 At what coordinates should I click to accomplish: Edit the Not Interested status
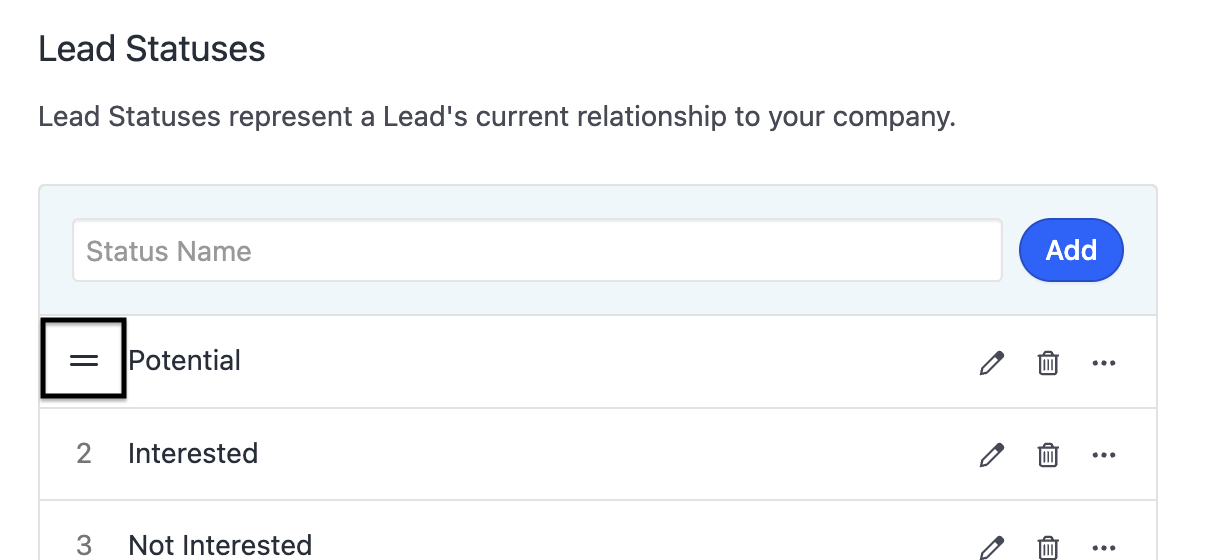991,547
